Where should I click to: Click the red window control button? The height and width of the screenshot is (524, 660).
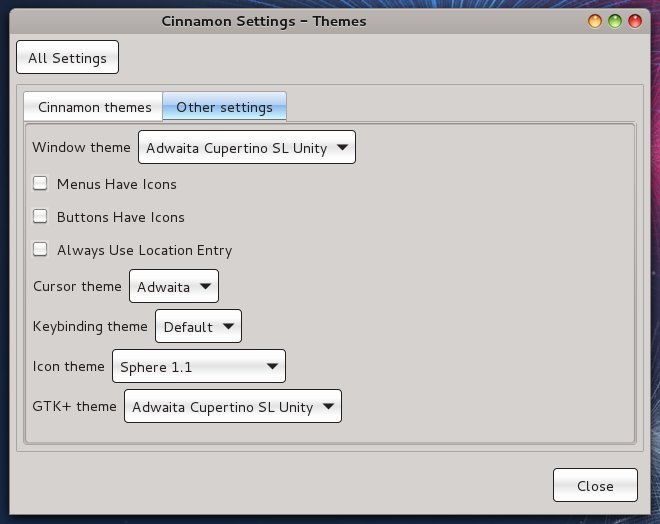point(635,21)
